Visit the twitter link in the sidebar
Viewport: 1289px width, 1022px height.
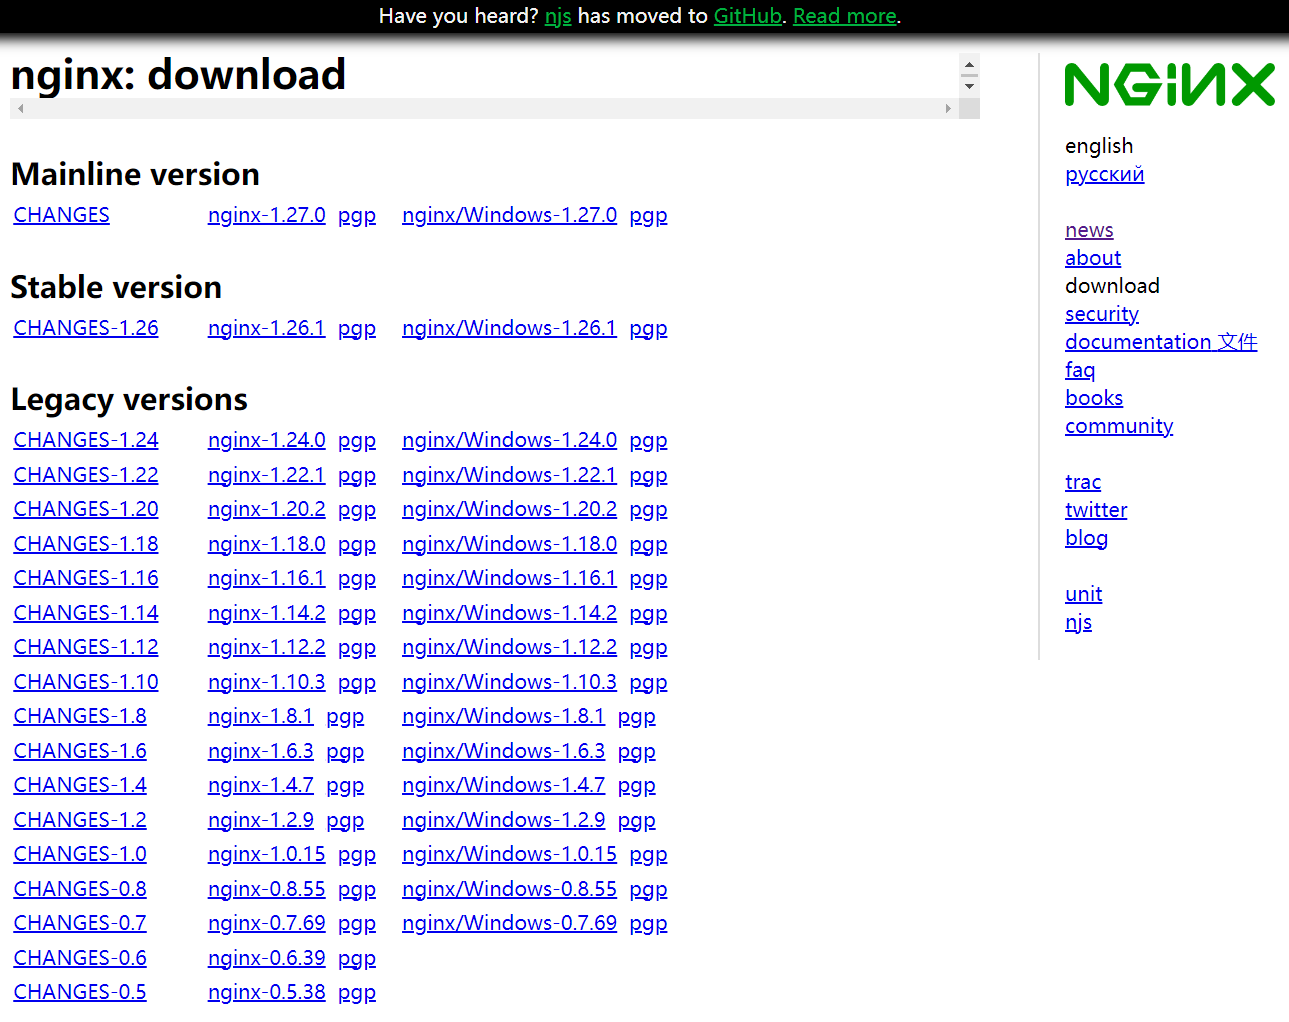click(x=1095, y=510)
